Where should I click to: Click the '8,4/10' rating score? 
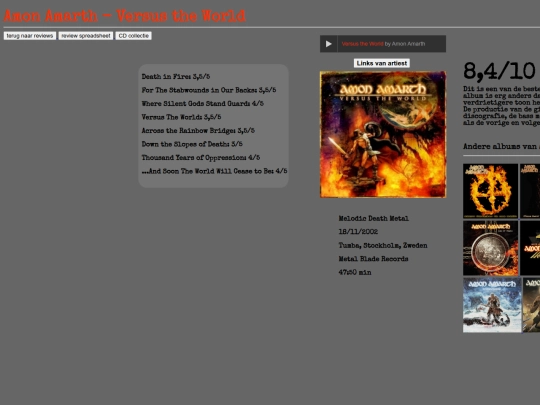pyautogui.click(x=499, y=71)
